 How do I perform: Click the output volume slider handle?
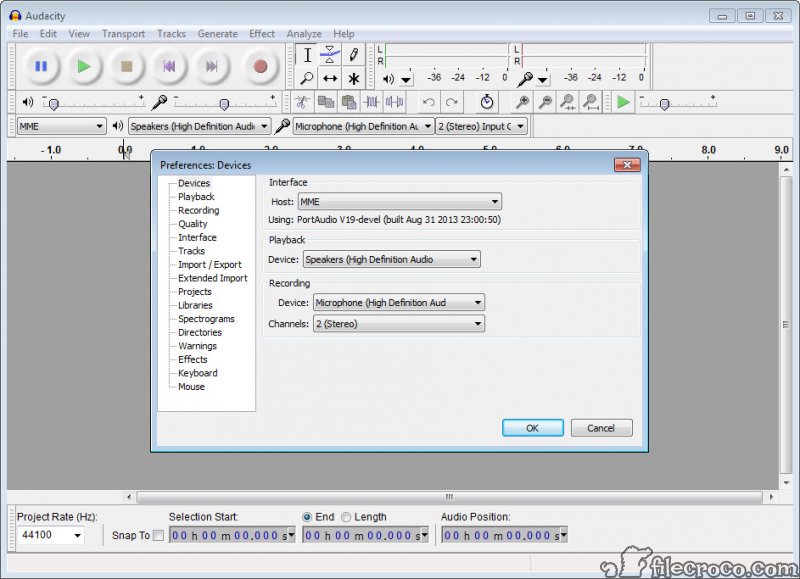pos(54,104)
